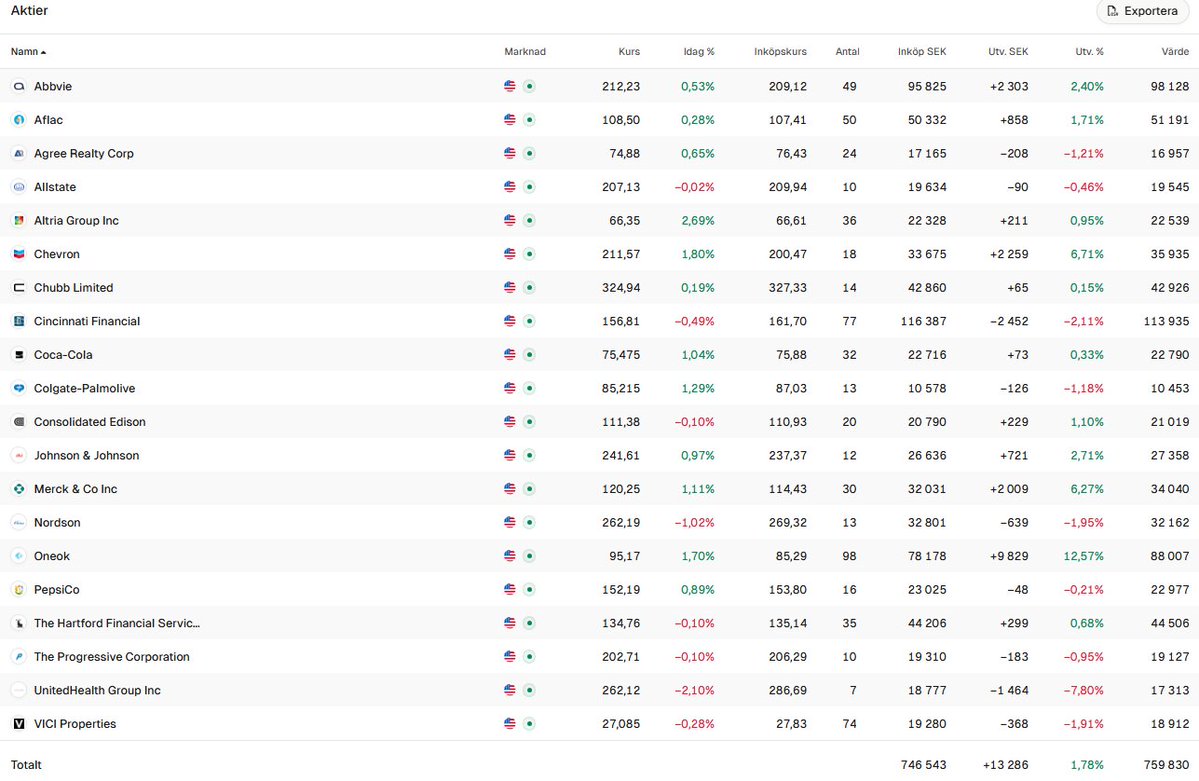Click the Allstate logo icon
Image resolution: width=1199 pixels, height=781 pixels.
tap(19, 187)
